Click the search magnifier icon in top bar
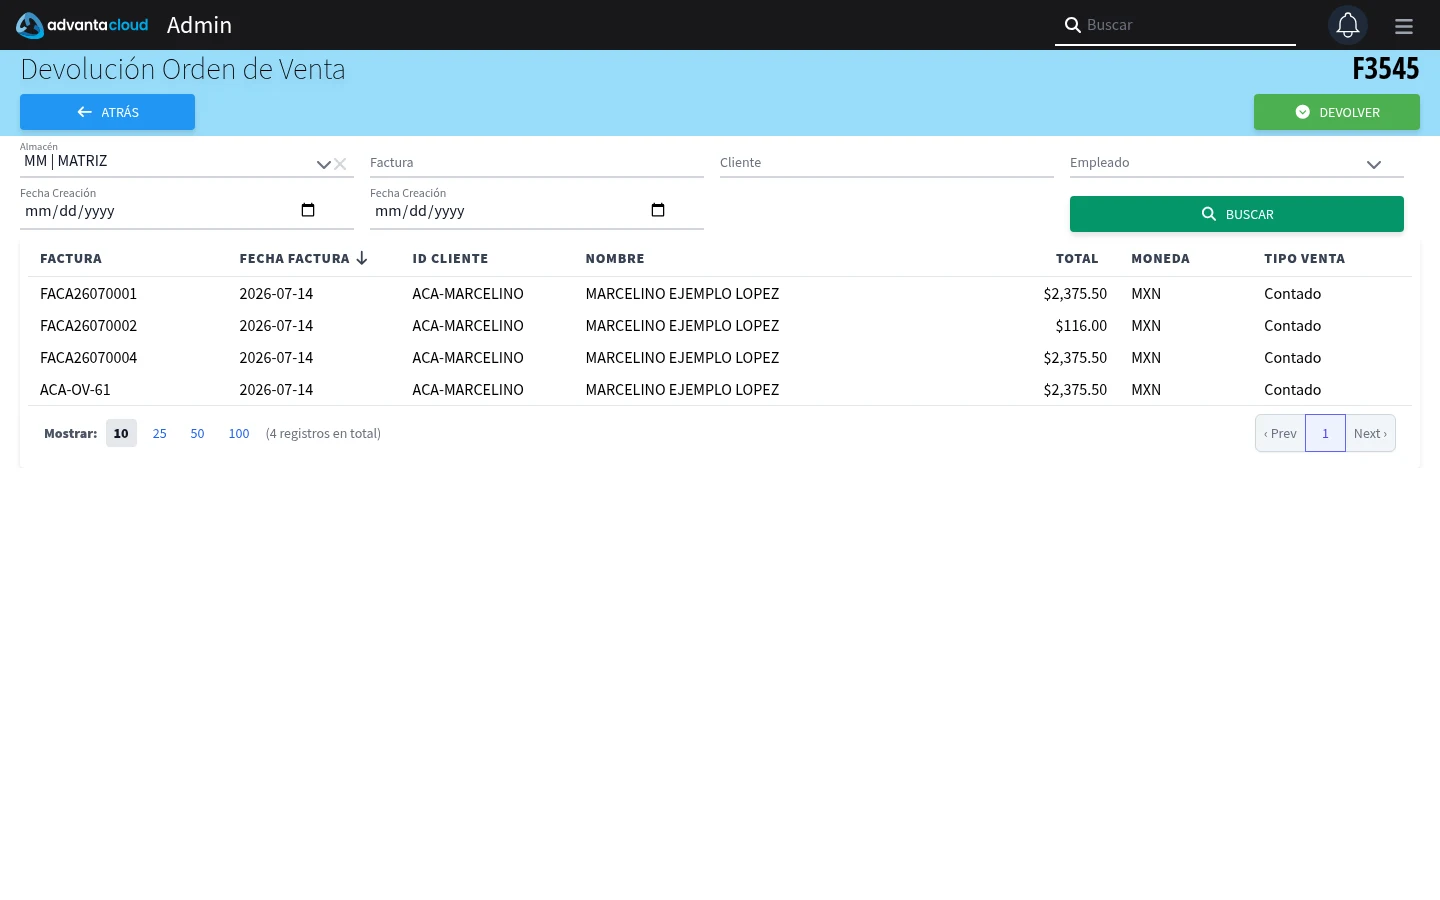 (1072, 25)
